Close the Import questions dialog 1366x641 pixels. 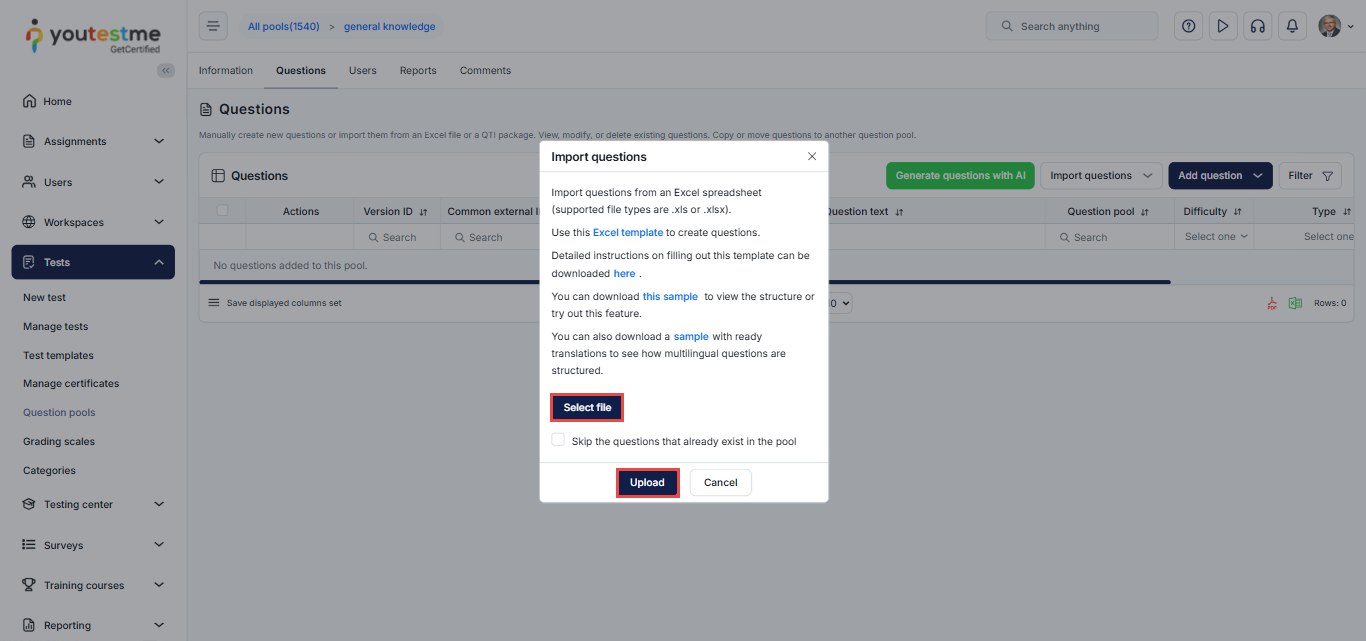(812, 156)
